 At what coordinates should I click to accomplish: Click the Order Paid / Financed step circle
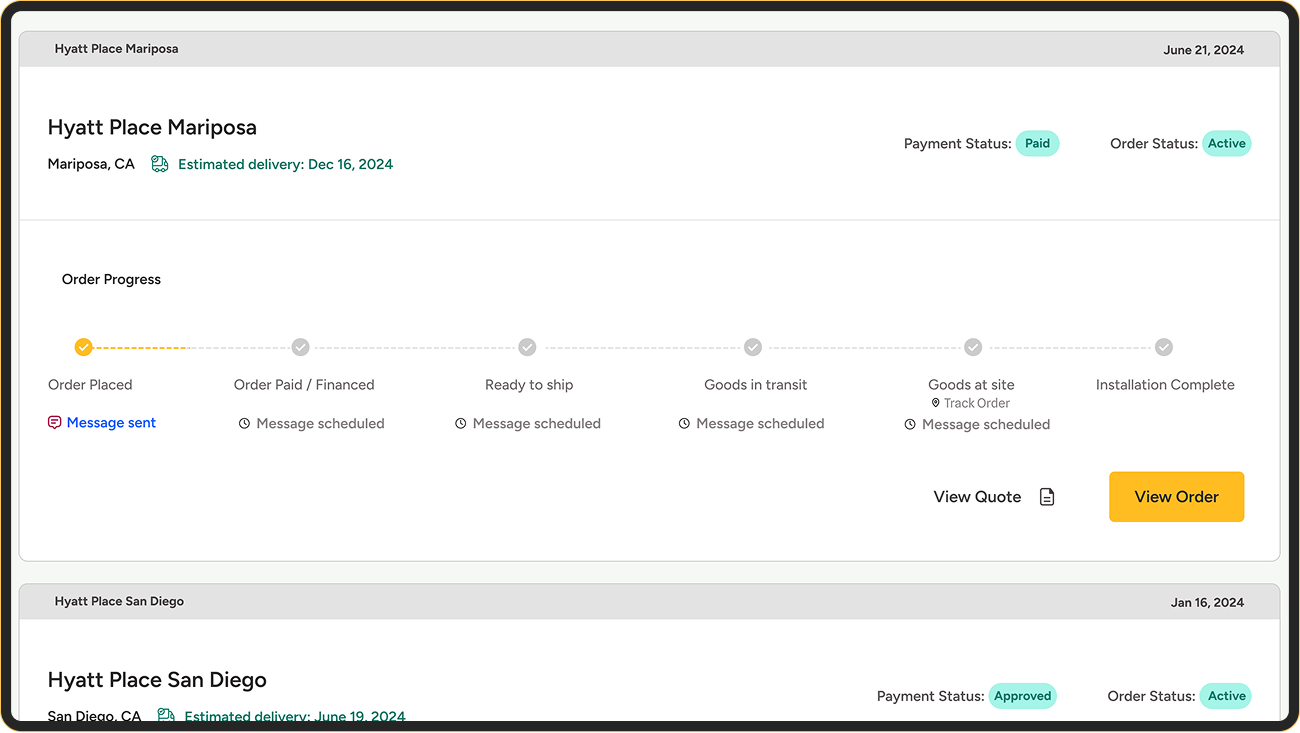300,347
